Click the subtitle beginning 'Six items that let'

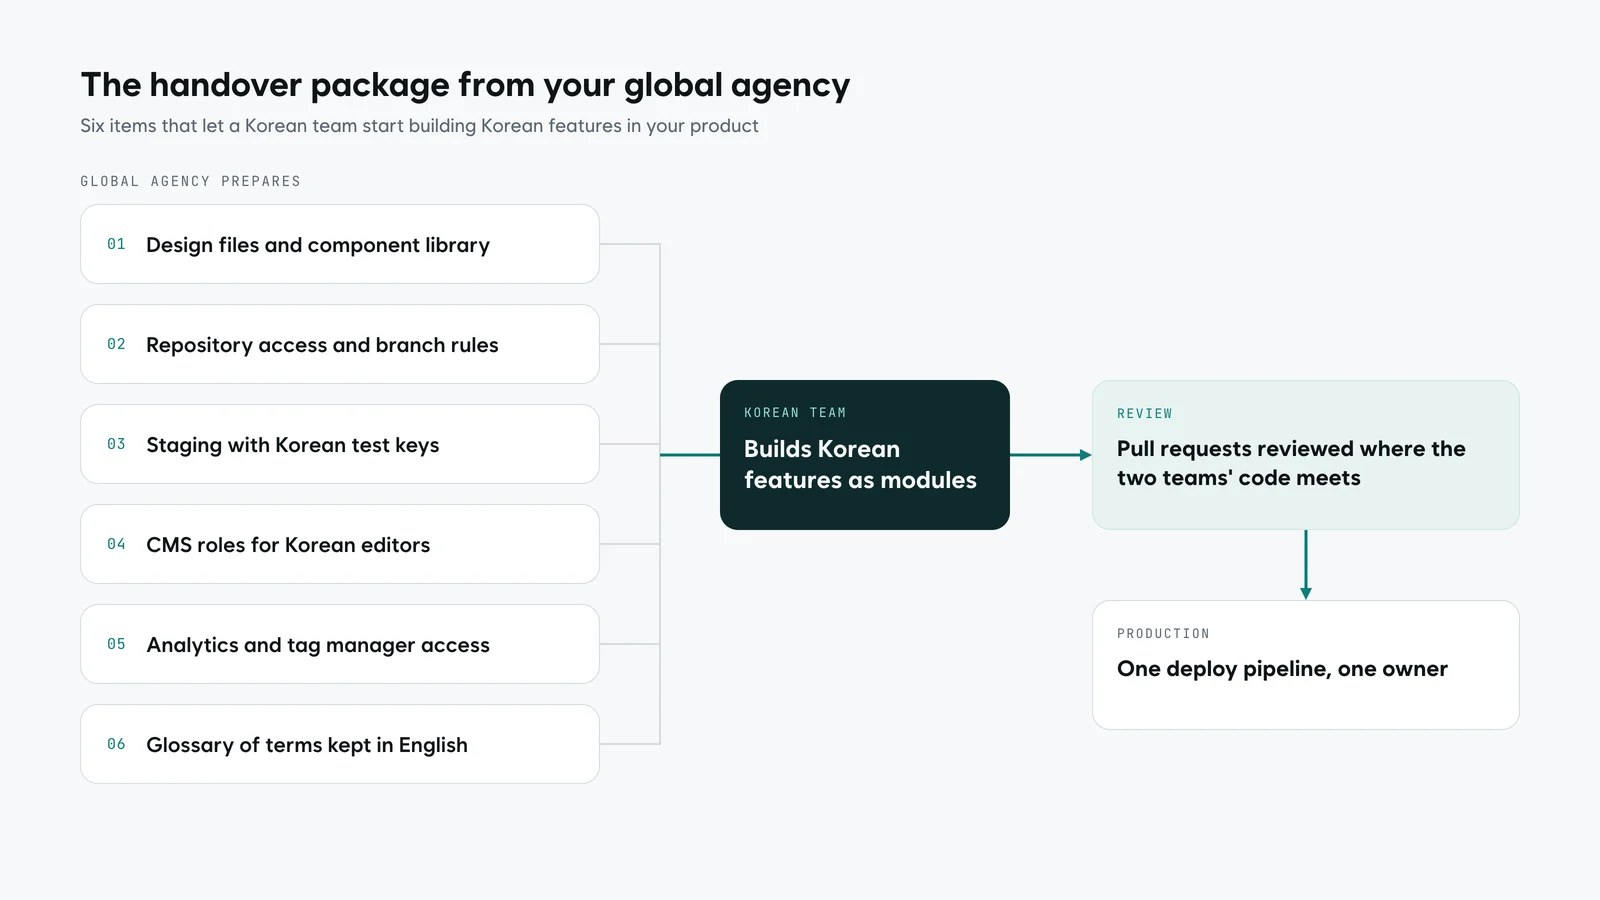pos(419,126)
